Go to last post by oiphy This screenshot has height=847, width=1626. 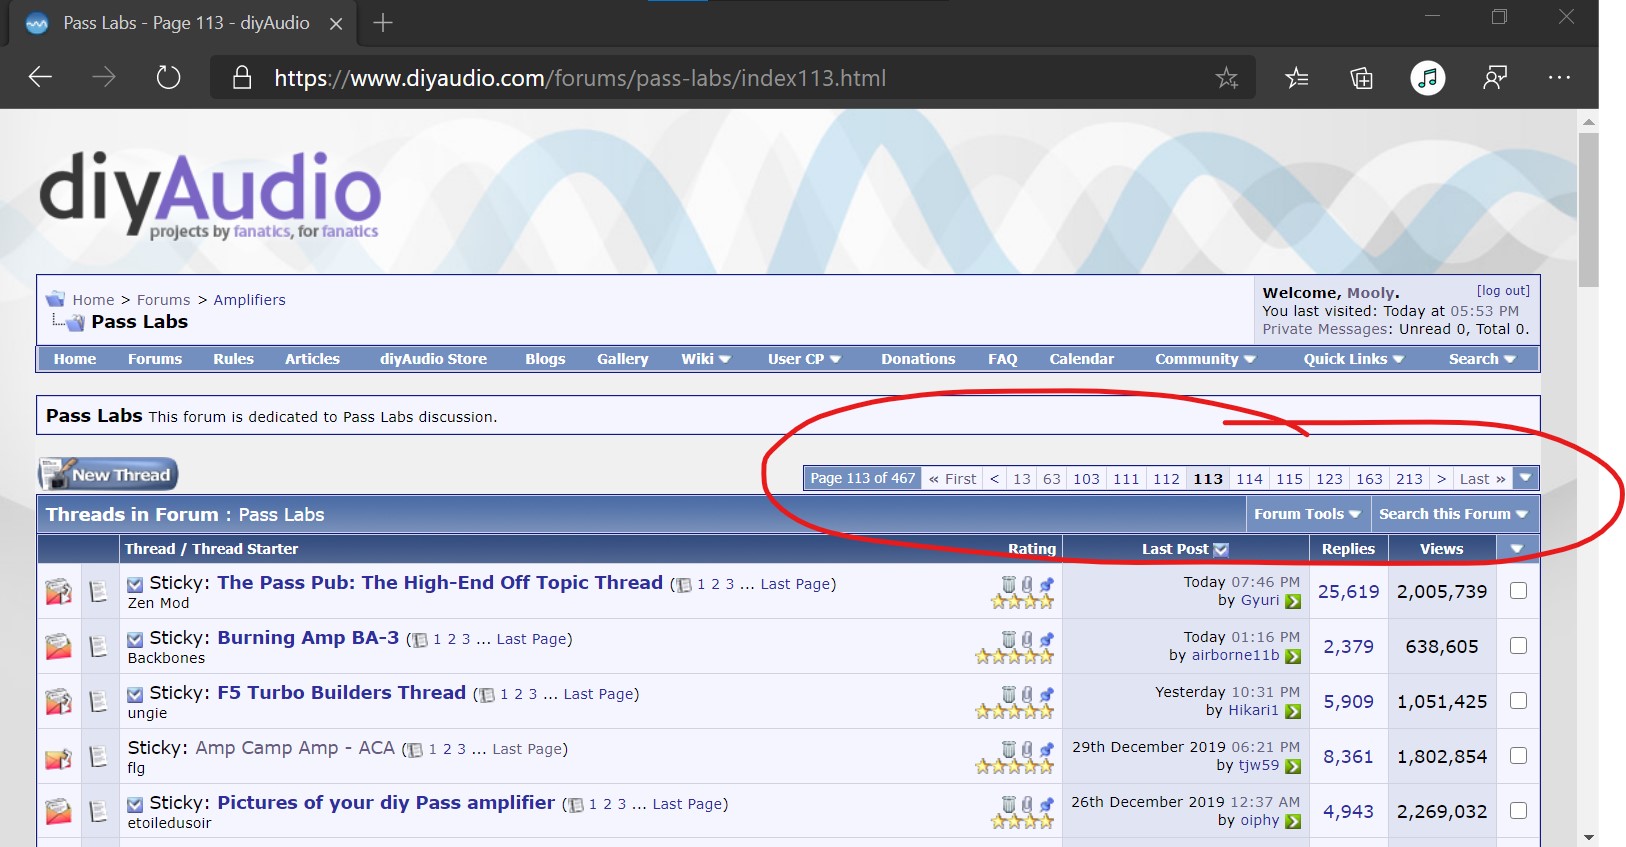1293,821
